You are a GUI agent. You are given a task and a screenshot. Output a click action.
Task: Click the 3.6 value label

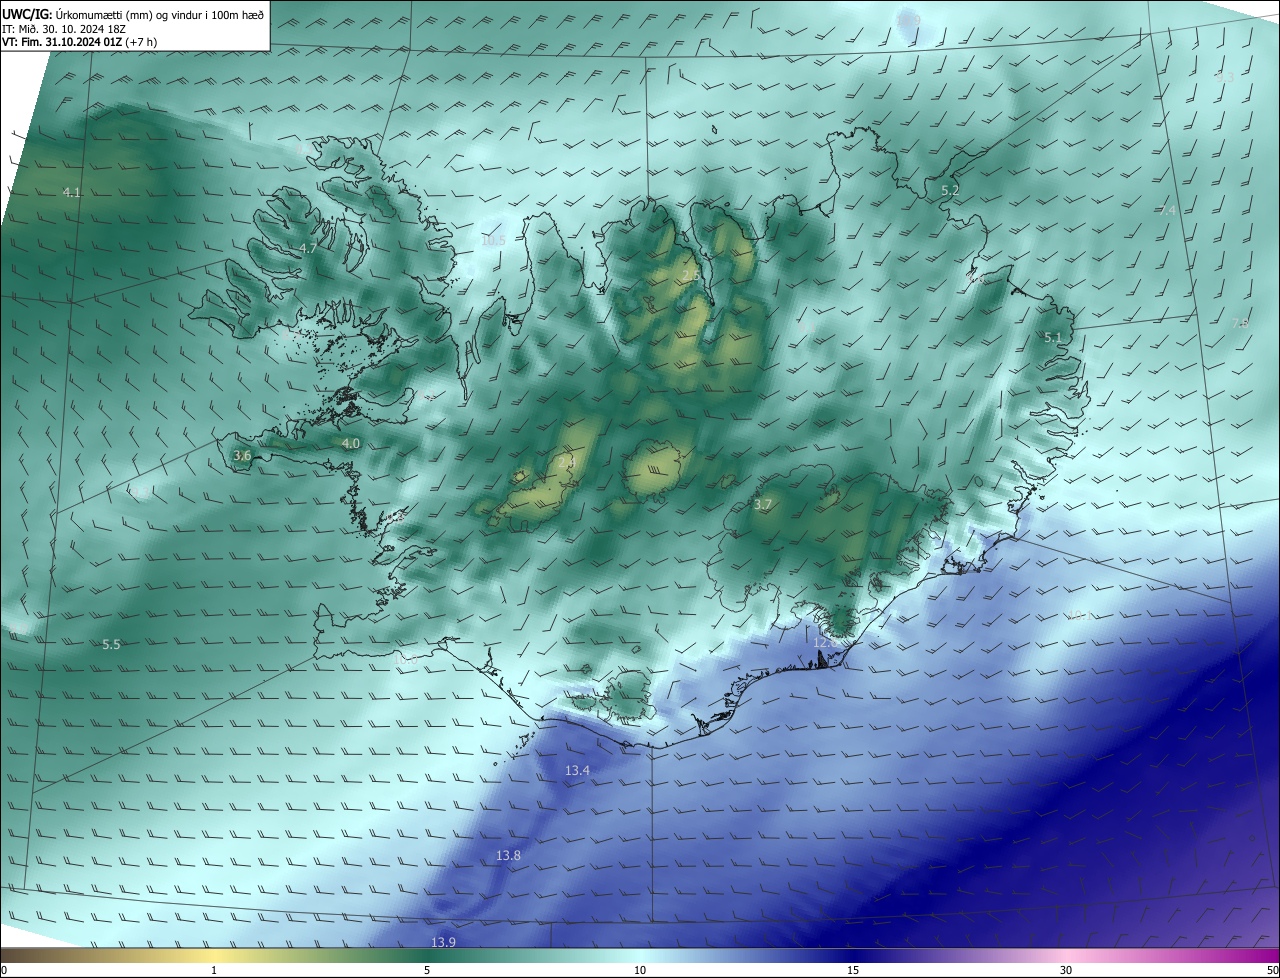[x=242, y=455]
